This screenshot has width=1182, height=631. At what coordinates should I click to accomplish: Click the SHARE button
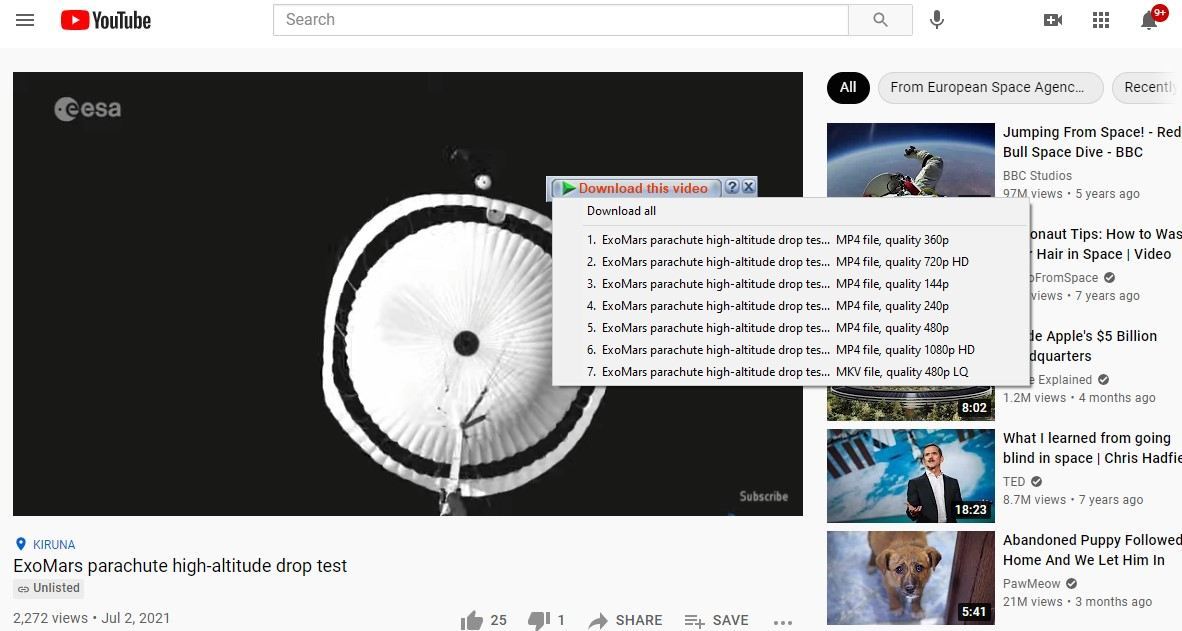tap(626, 621)
